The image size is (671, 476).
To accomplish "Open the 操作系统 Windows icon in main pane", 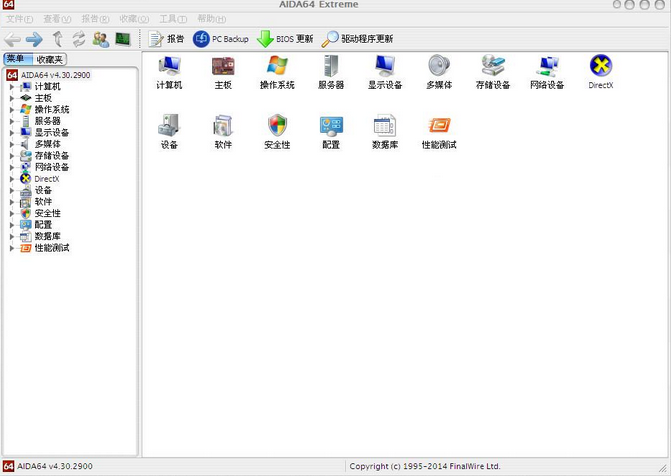I will (x=277, y=72).
